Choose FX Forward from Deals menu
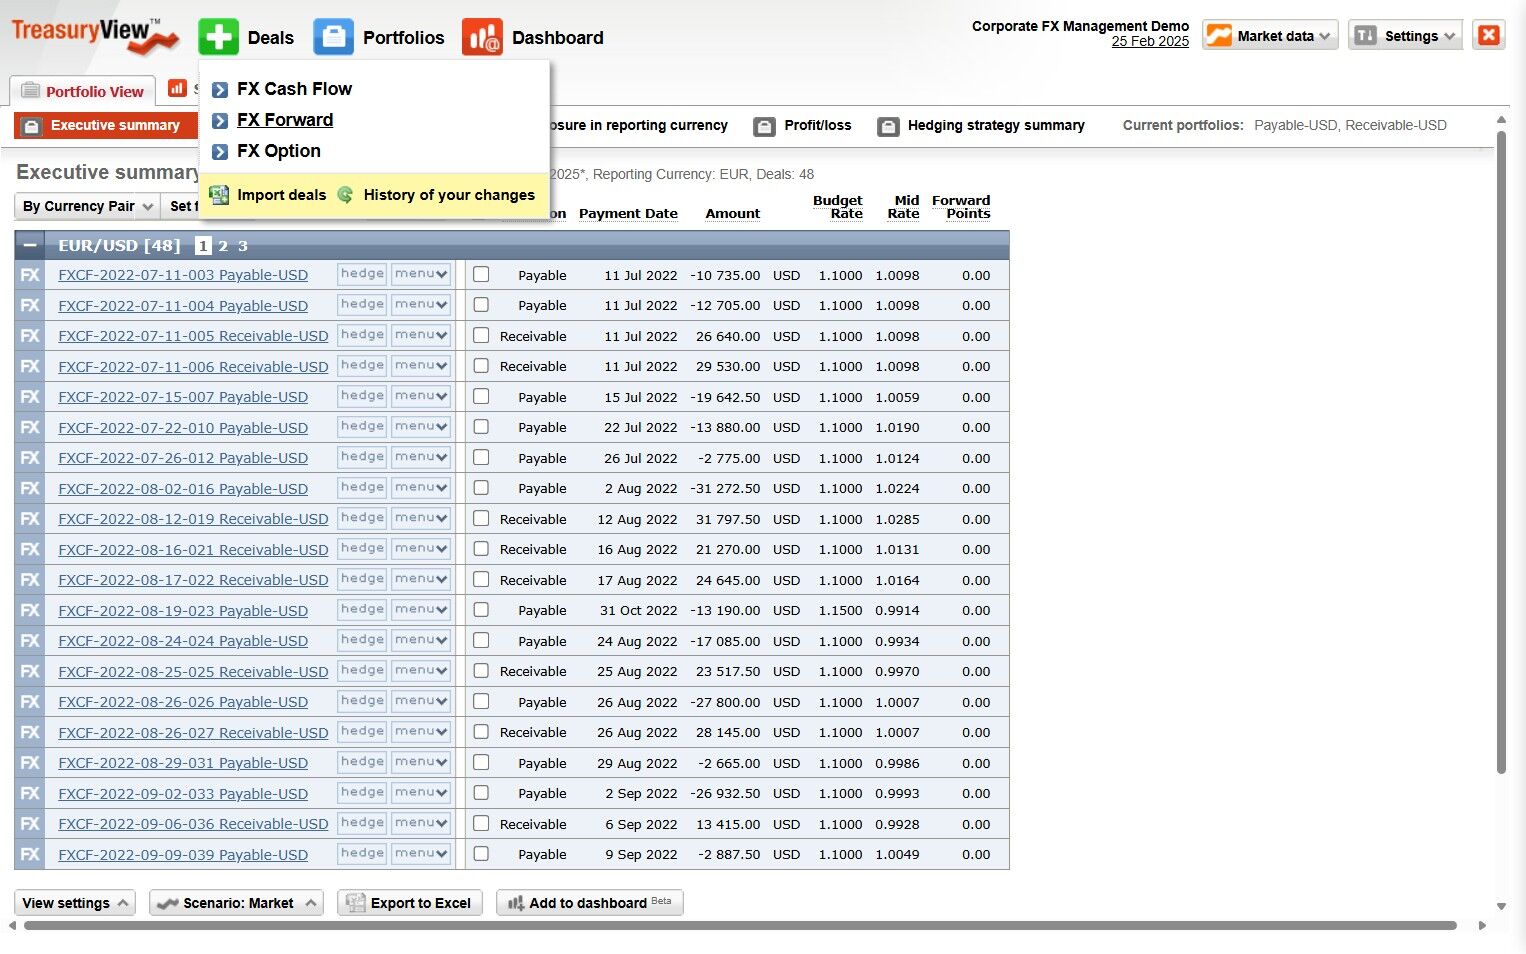The image size is (1526, 954). coord(285,120)
